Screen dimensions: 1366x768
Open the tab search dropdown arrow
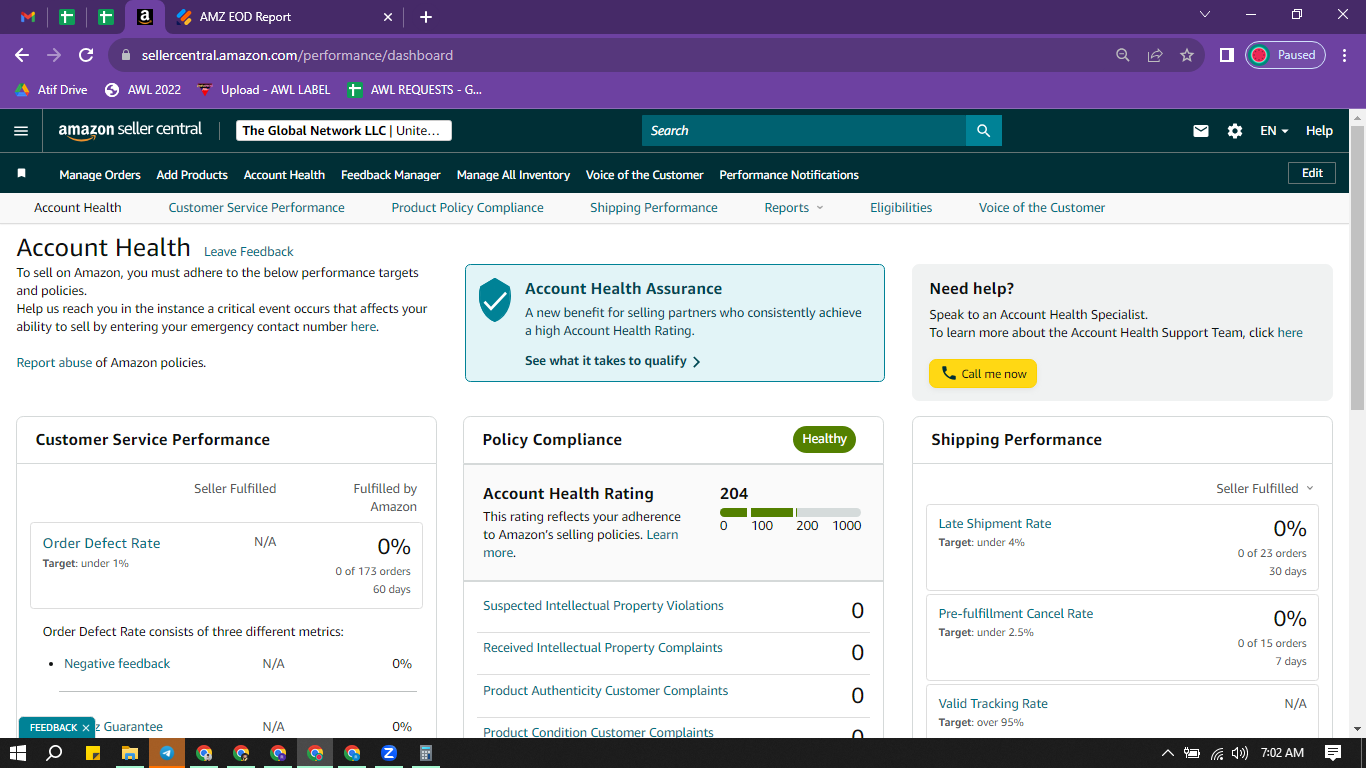point(1204,14)
